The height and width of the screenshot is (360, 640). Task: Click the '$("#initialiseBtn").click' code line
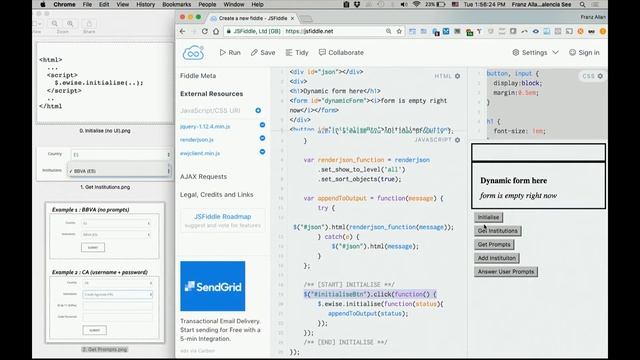pyautogui.click(x=370, y=294)
